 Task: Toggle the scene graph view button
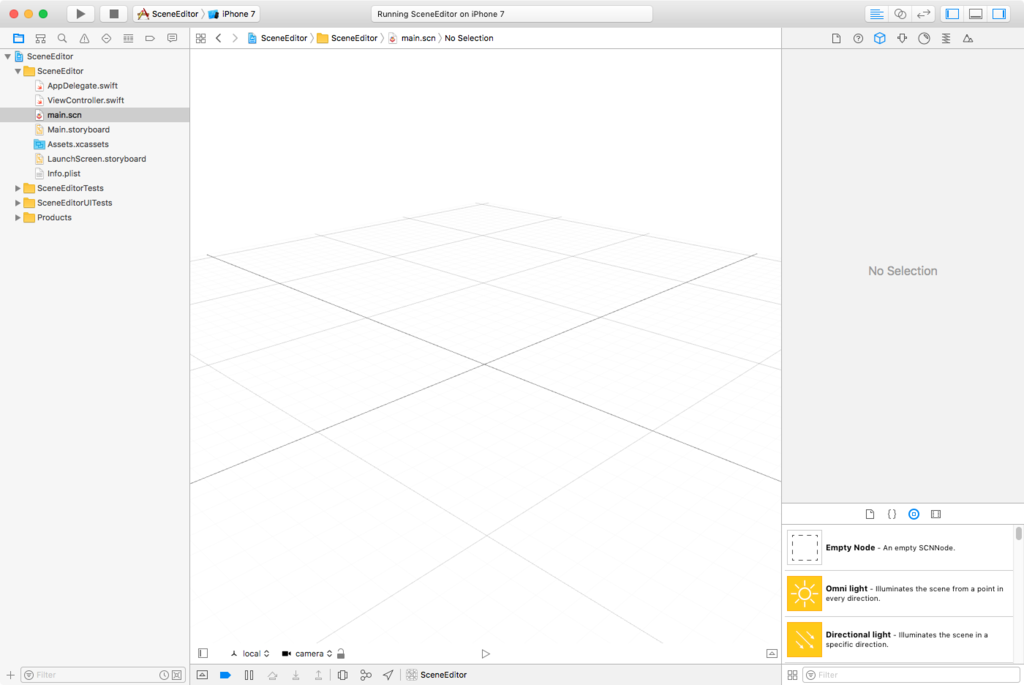click(x=203, y=654)
